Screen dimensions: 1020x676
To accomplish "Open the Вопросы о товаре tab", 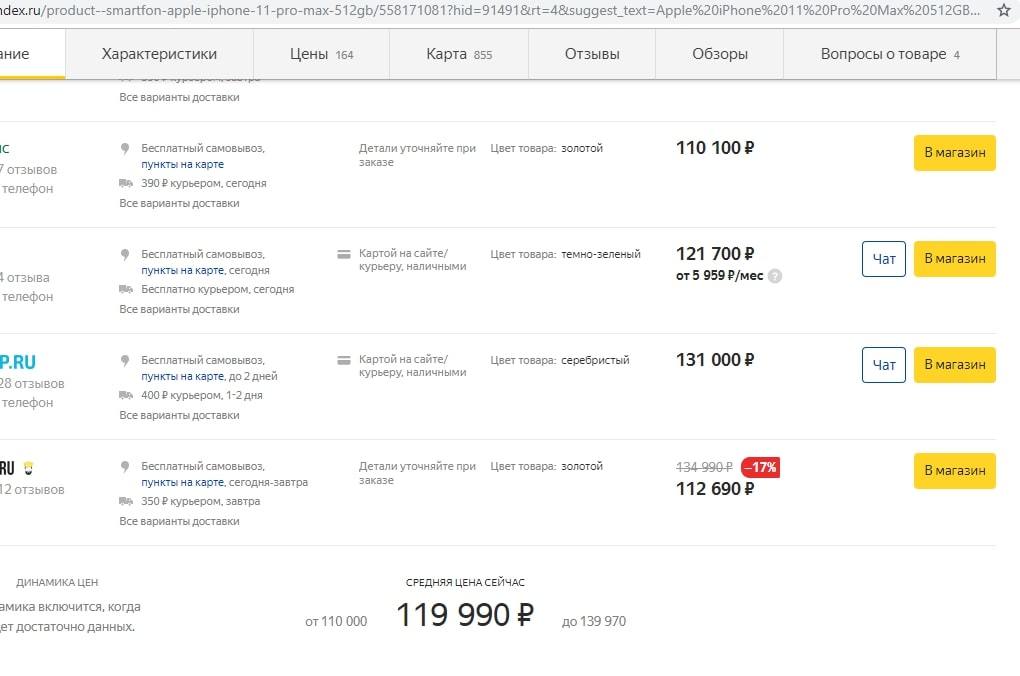I will pyautogui.click(x=890, y=54).
